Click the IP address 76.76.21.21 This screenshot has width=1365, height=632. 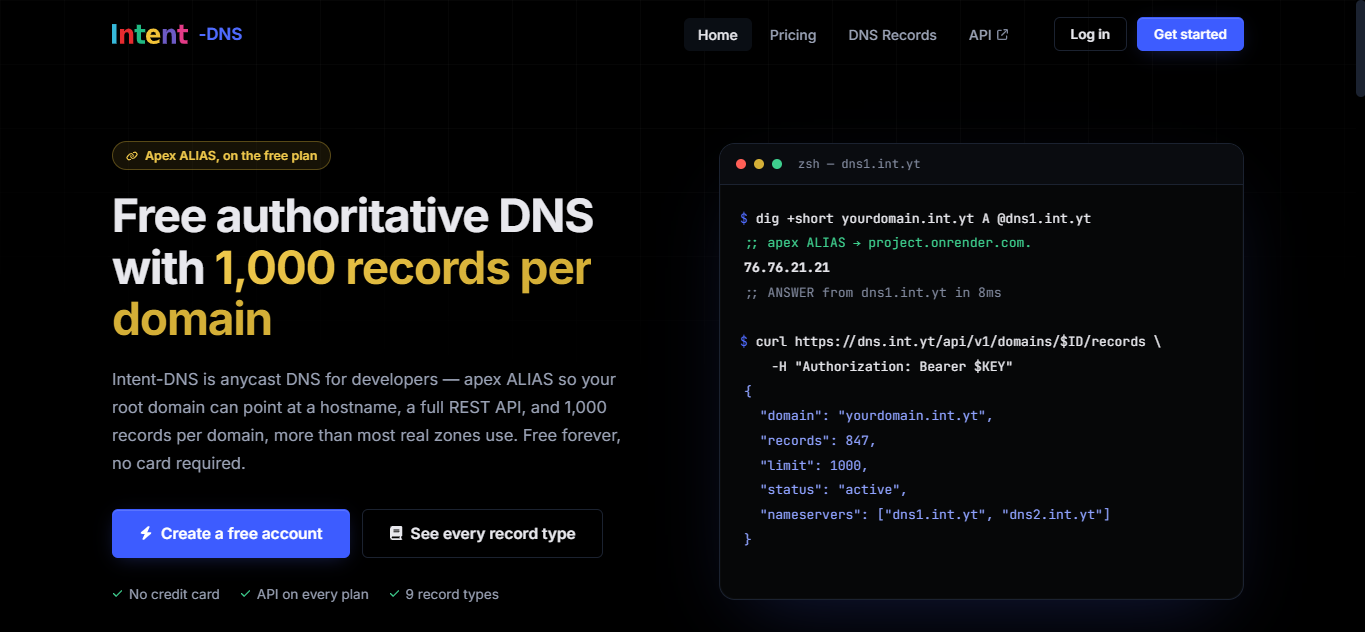787,268
